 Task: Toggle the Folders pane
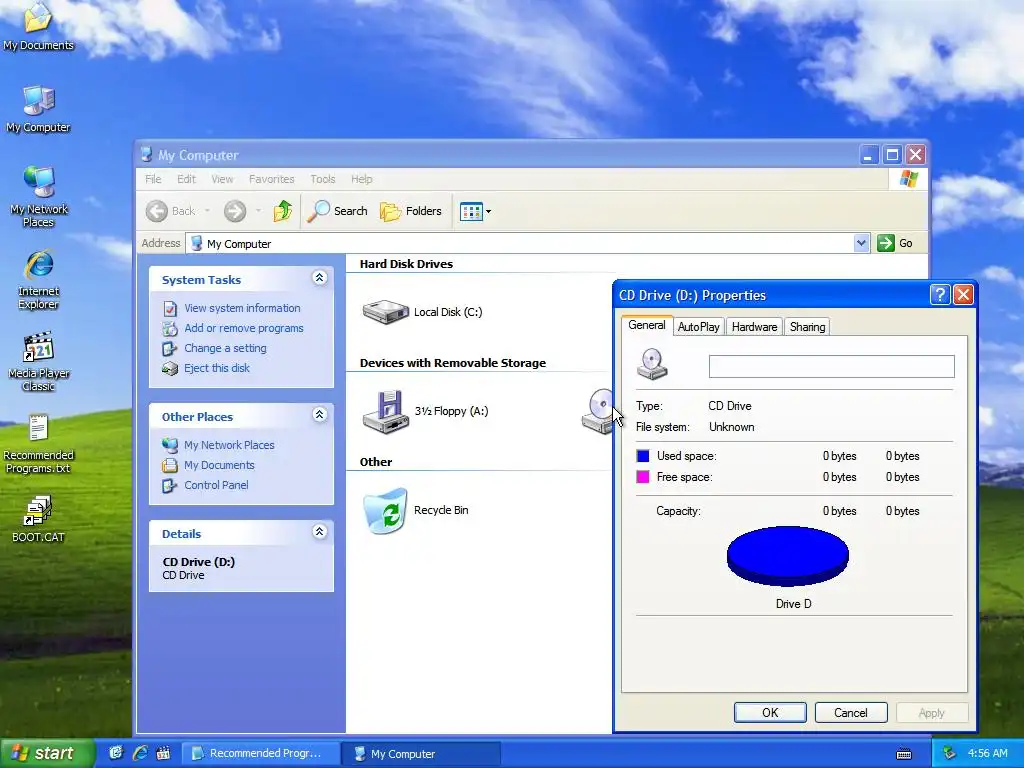[411, 211]
